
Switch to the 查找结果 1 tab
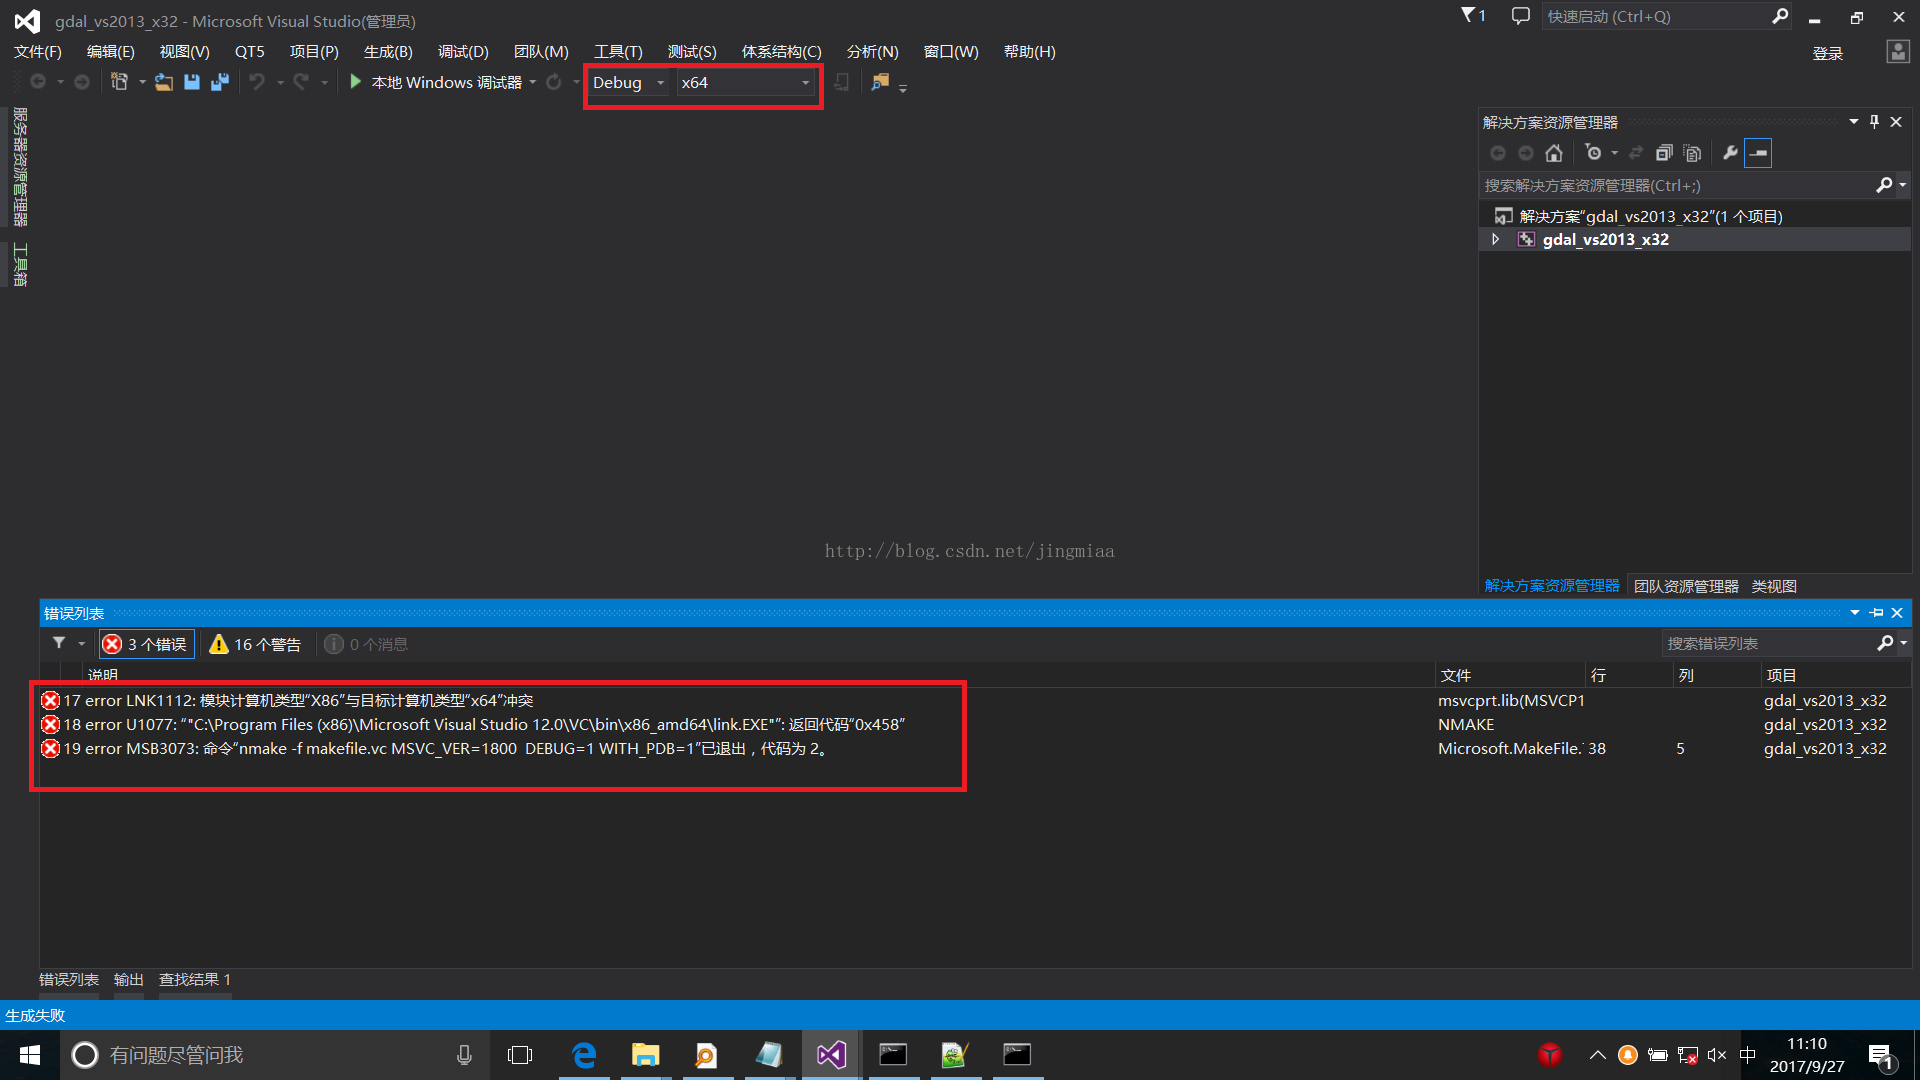click(x=195, y=980)
